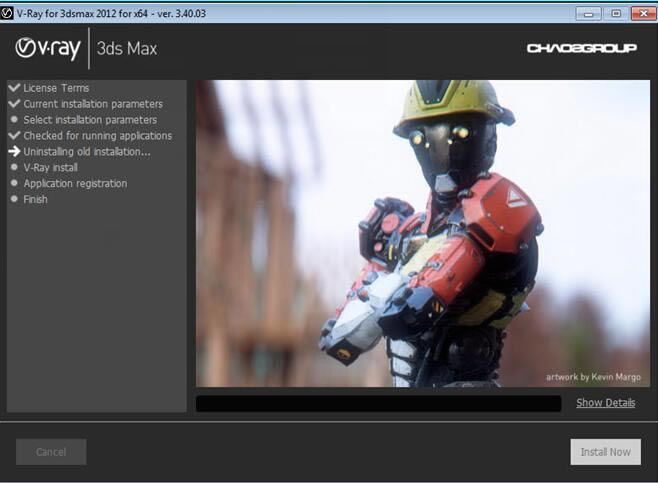Viewport: 658px width, 483px height.
Task: Click the robot artwork image
Action: pyautogui.click(x=426, y=233)
